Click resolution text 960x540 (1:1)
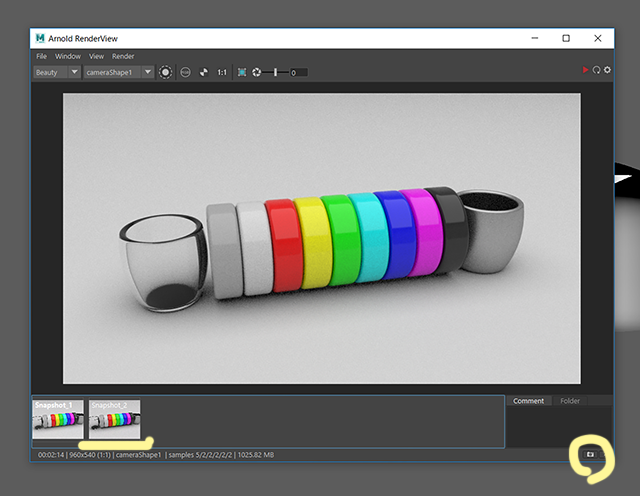This screenshot has height=496, width=640. 90,455
